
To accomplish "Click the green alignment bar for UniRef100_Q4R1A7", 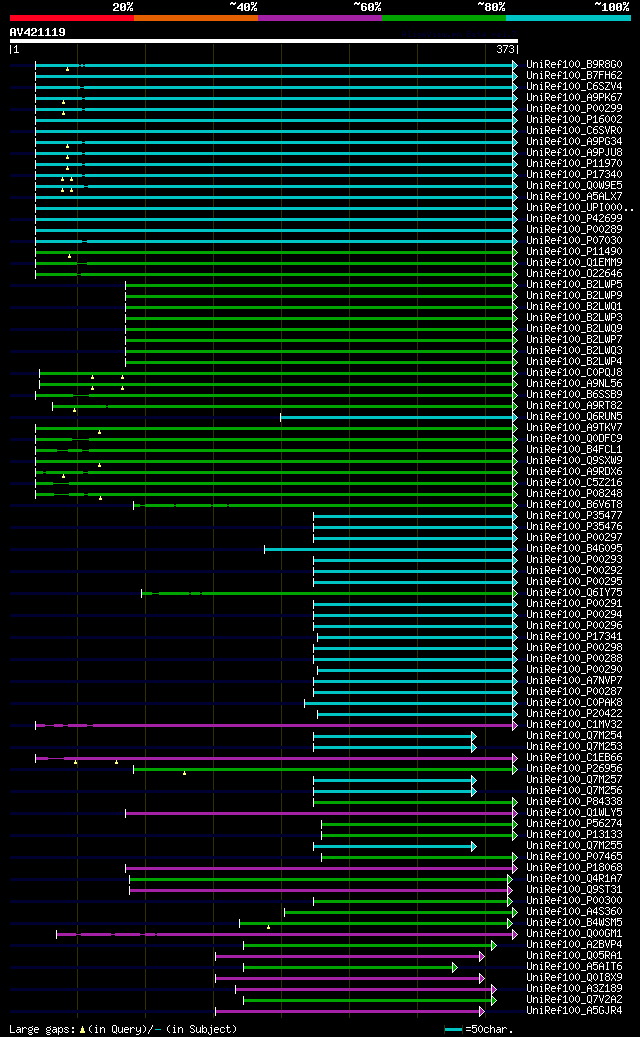I will point(321,878).
